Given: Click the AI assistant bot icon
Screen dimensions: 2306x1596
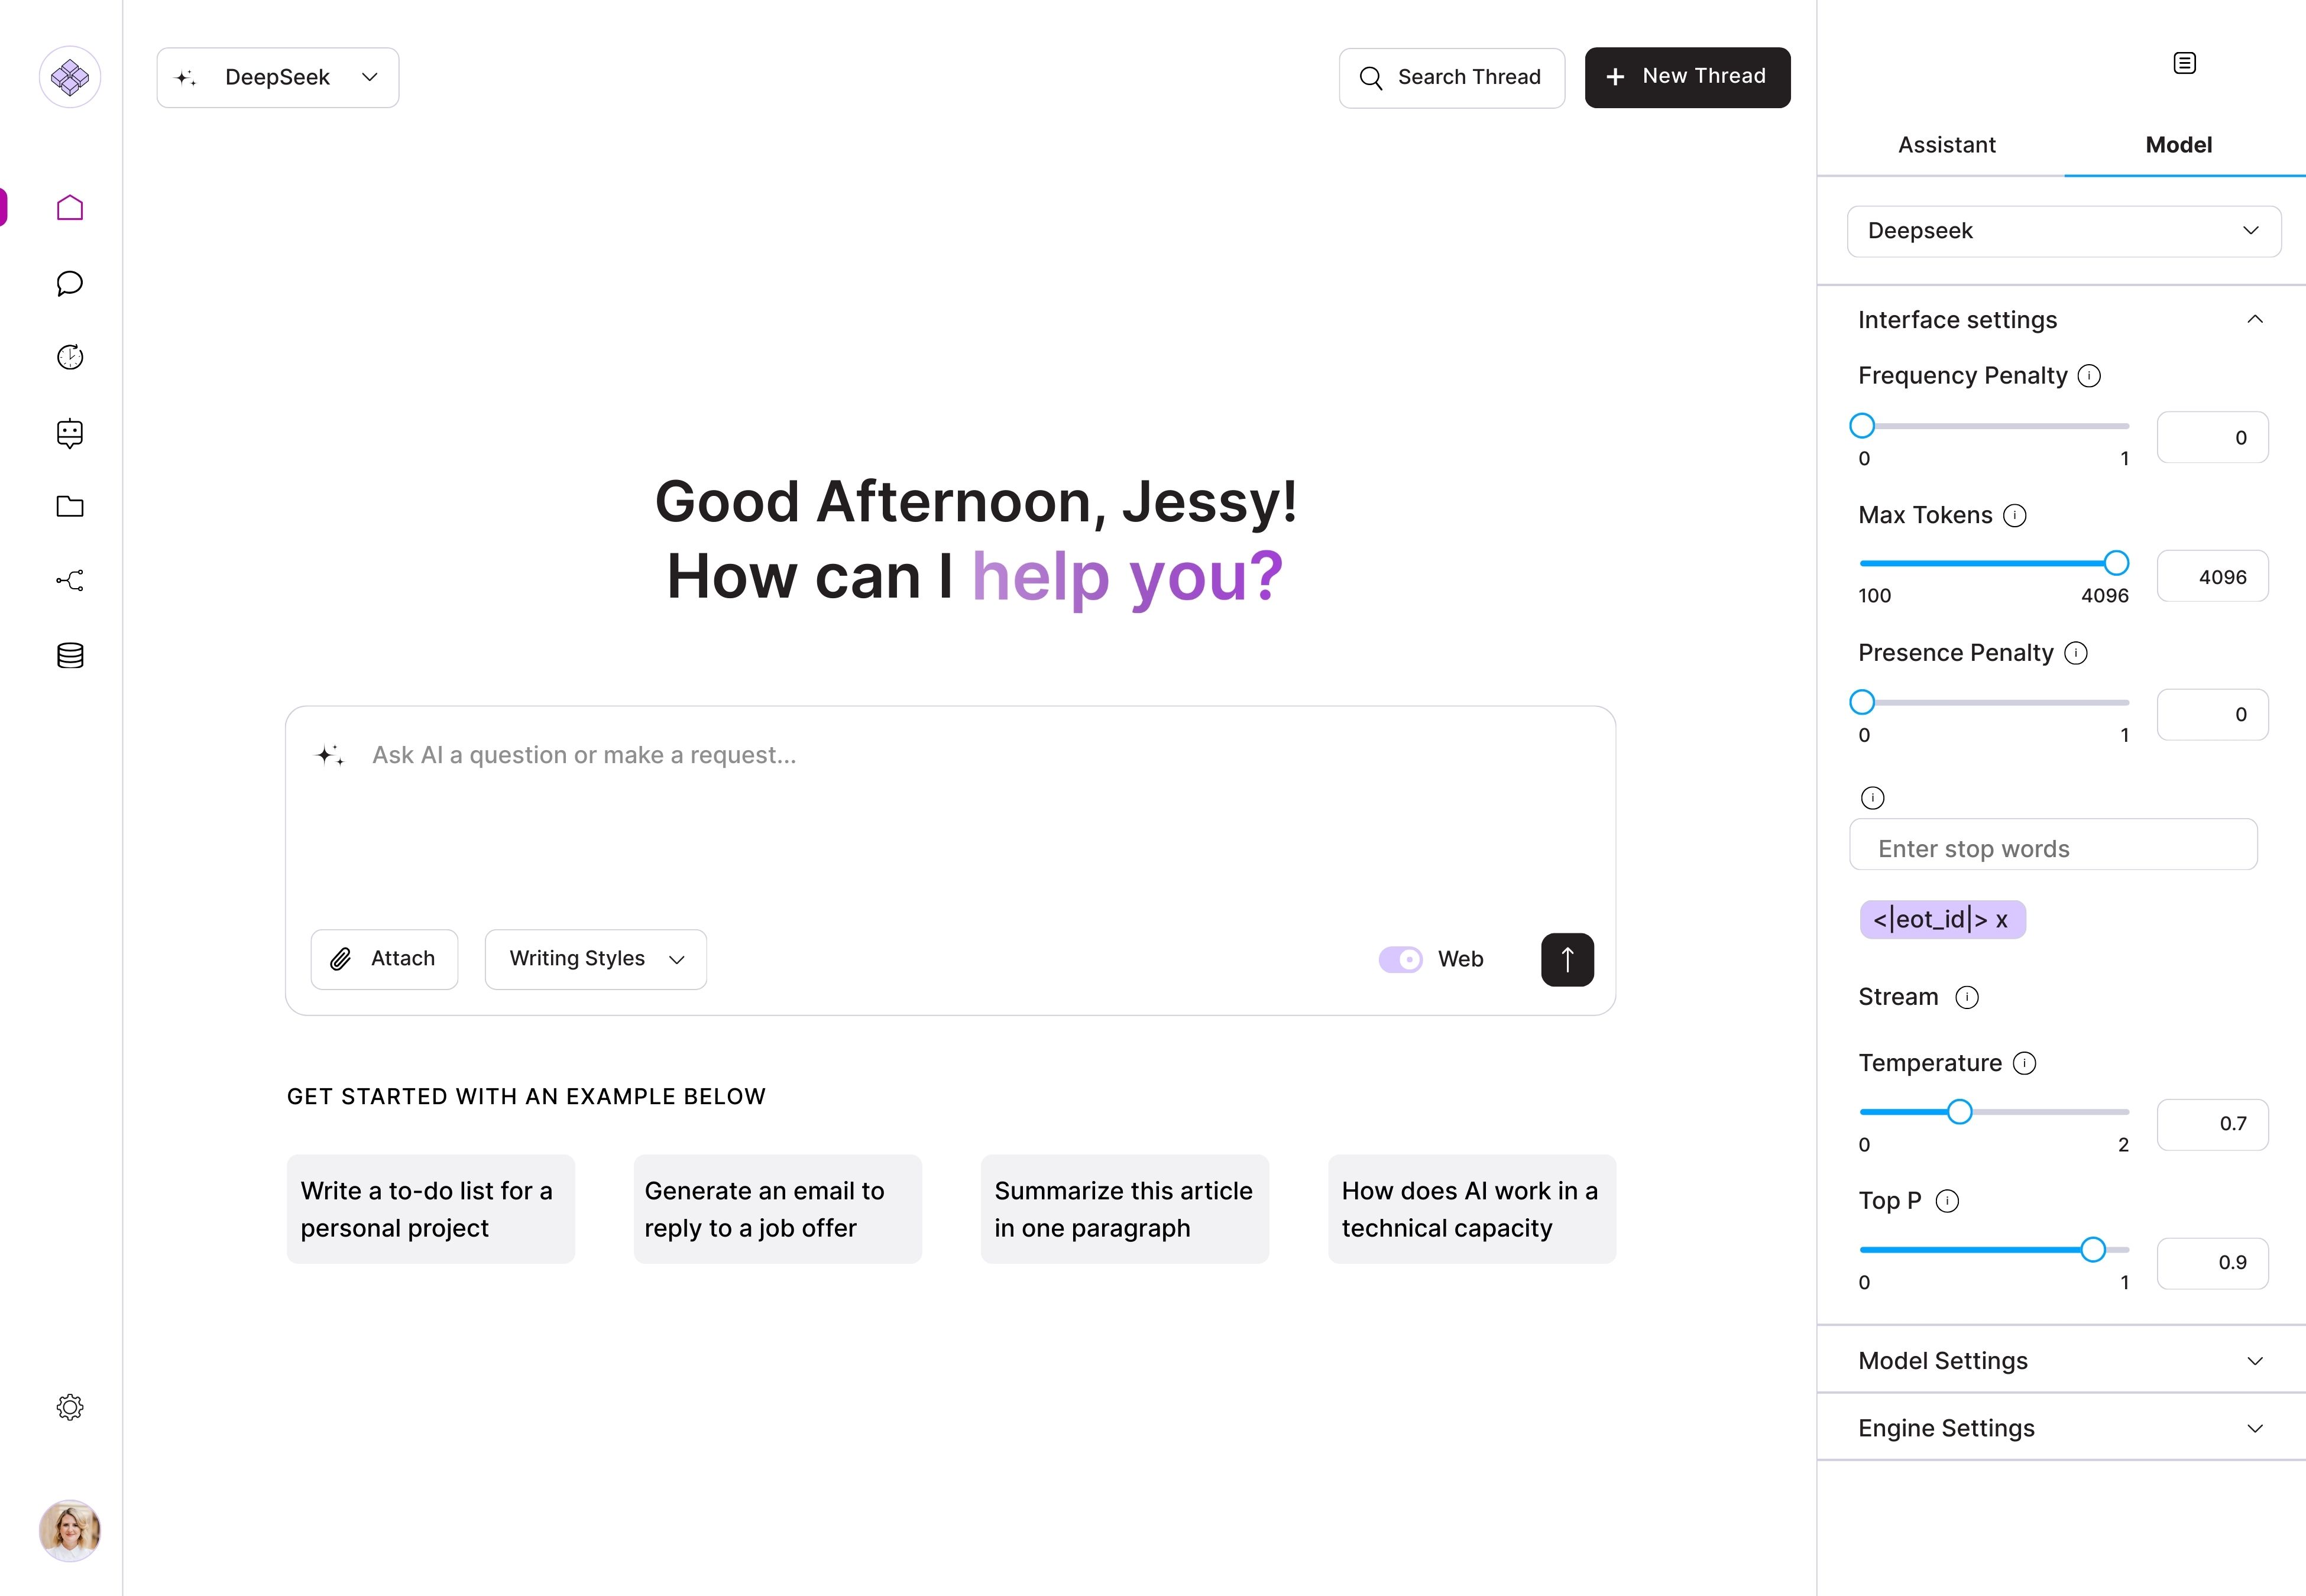Looking at the screenshot, I should click(69, 433).
